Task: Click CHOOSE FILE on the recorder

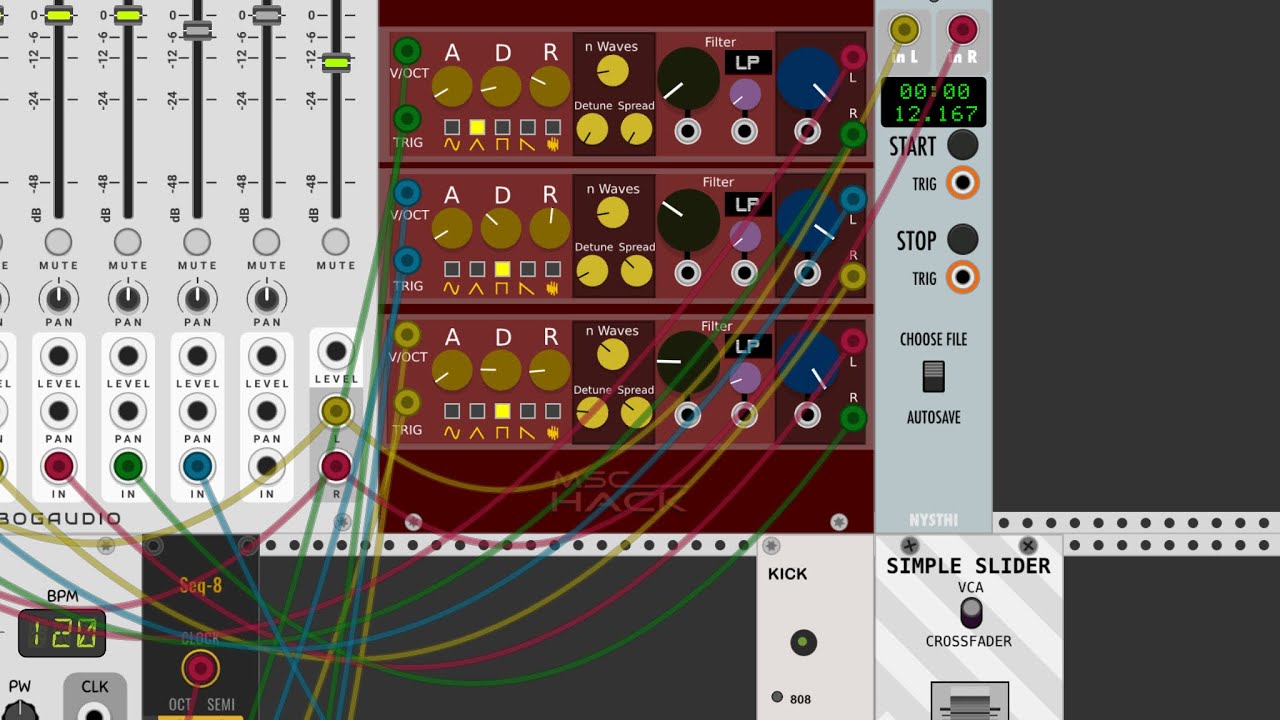Action: click(933, 340)
